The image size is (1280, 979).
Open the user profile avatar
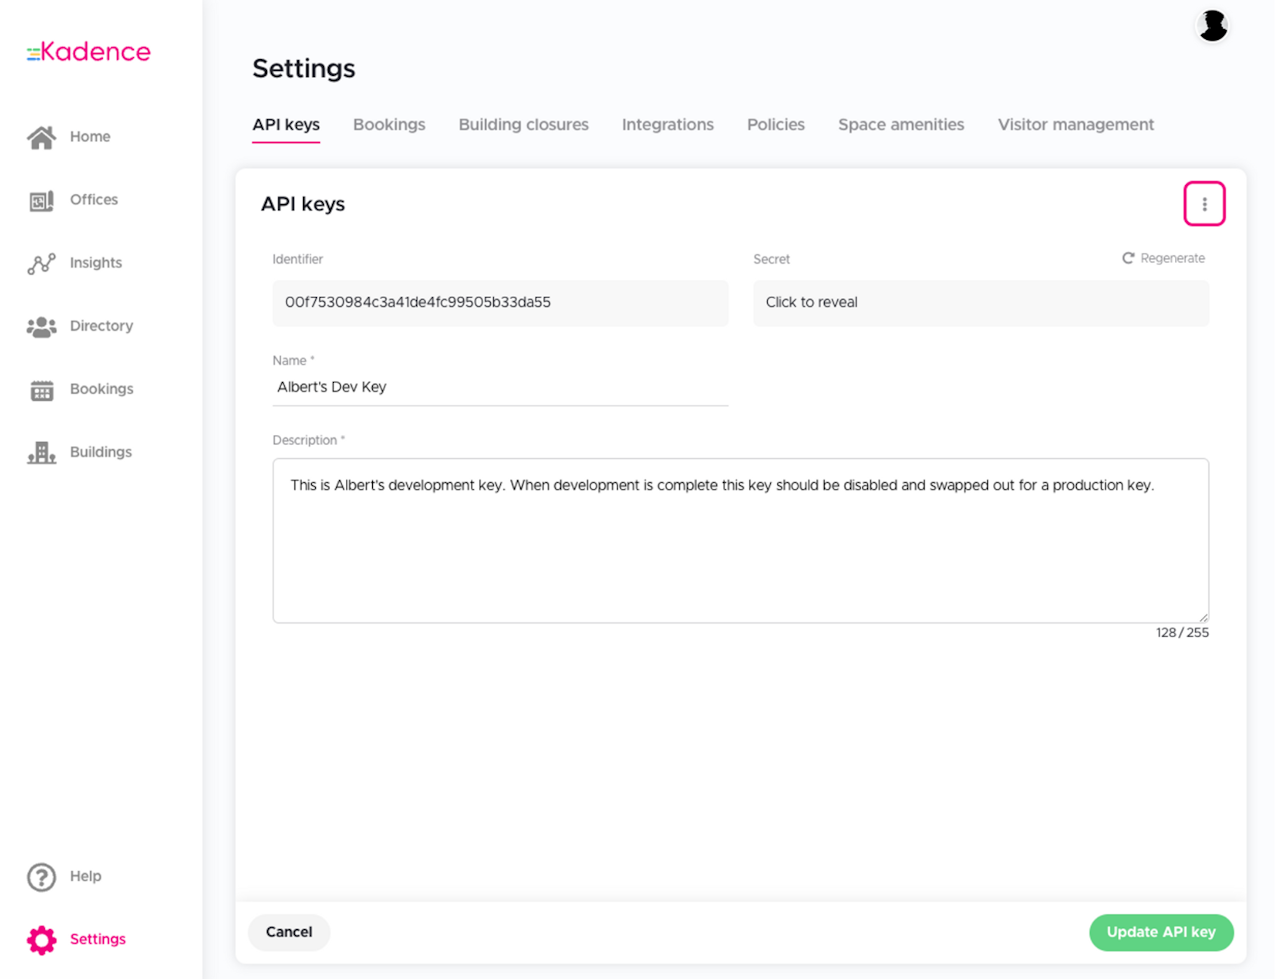1212,26
